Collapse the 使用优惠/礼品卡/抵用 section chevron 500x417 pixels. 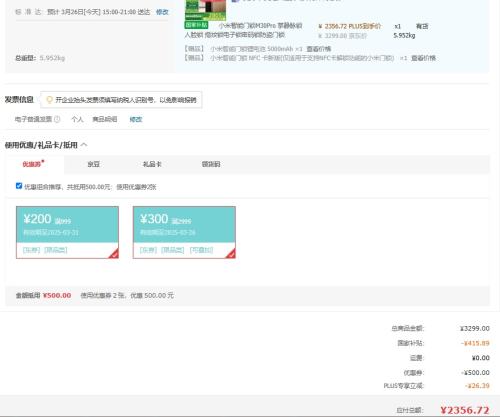pyautogui.click(x=84, y=145)
